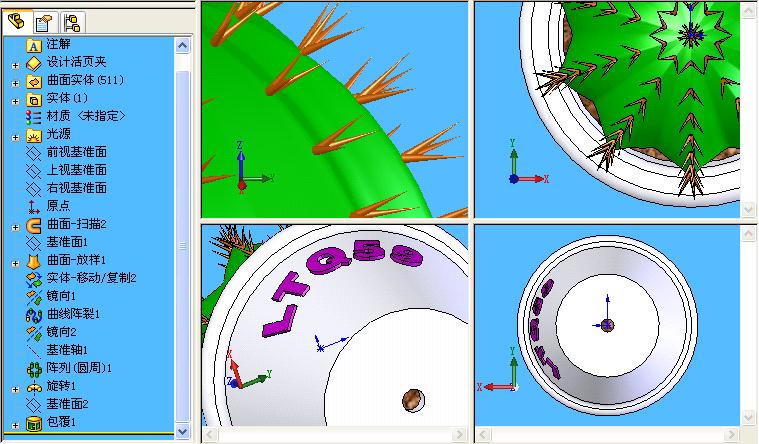Click the 前视基准面 plane icon
Viewport: 759px width, 444px height.
point(33,153)
